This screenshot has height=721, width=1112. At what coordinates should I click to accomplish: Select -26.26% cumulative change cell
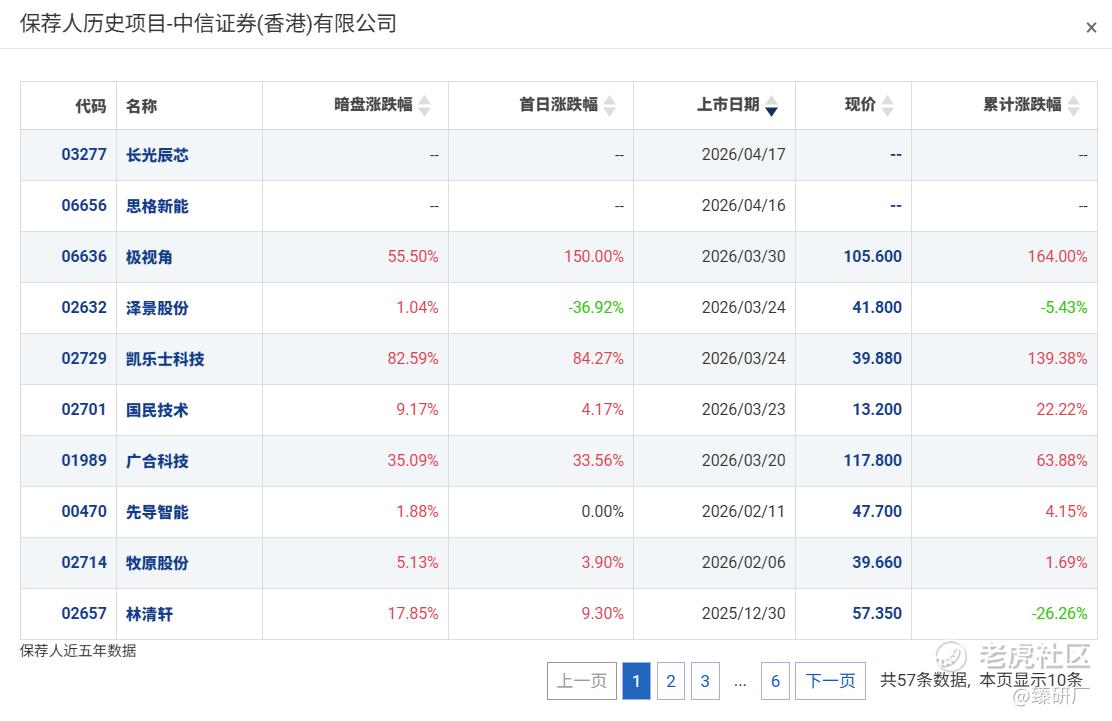(1060, 614)
